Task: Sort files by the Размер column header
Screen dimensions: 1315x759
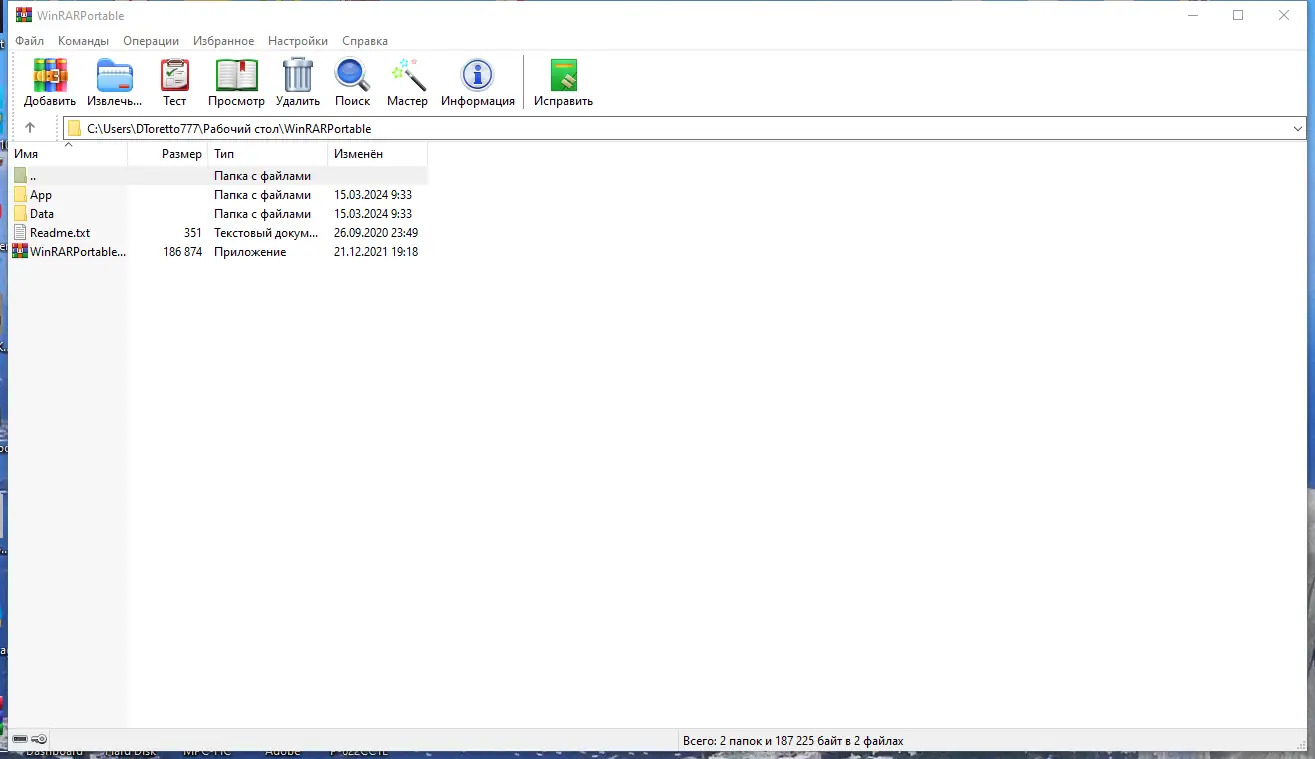Action: pyautogui.click(x=168, y=154)
